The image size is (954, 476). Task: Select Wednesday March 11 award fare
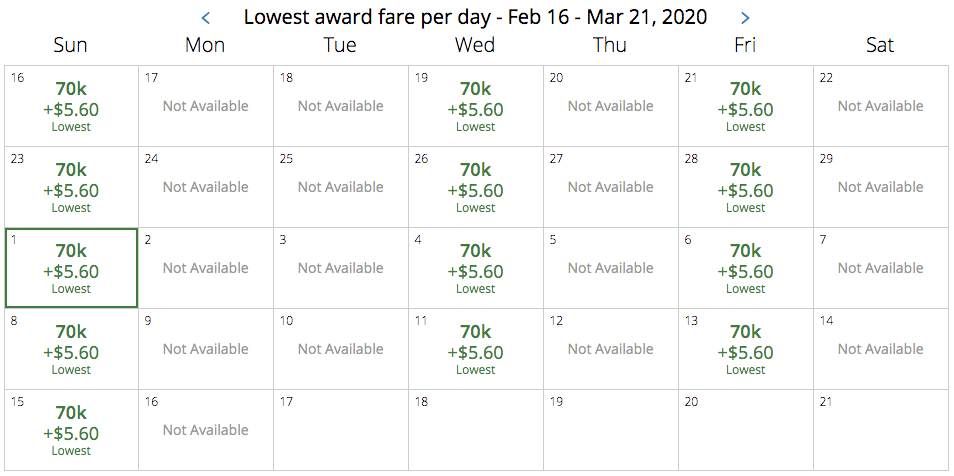click(475, 349)
